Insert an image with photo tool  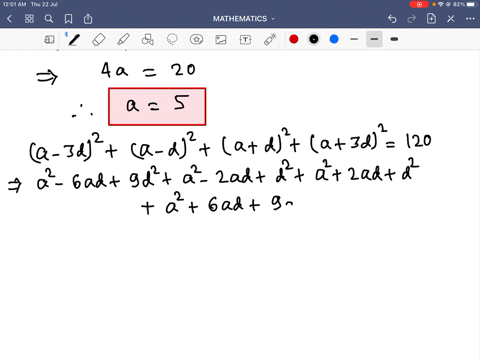[x=221, y=40]
